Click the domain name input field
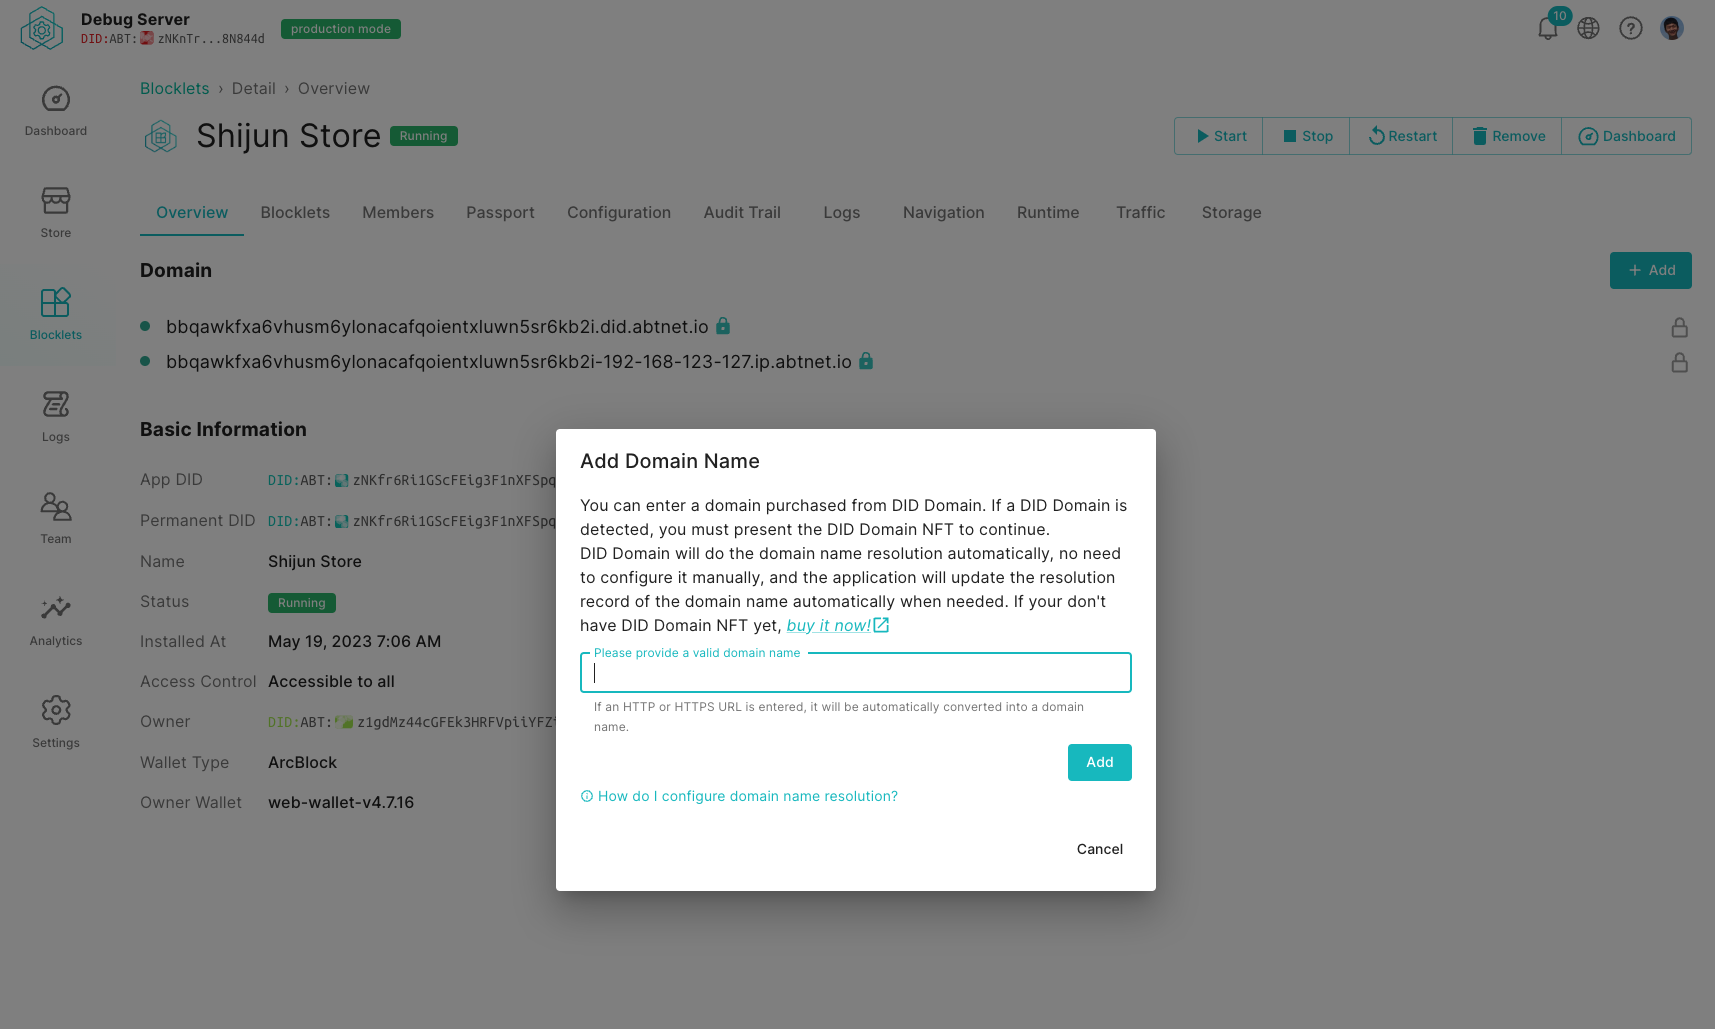This screenshot has width=1715, height=1029. 855,672
